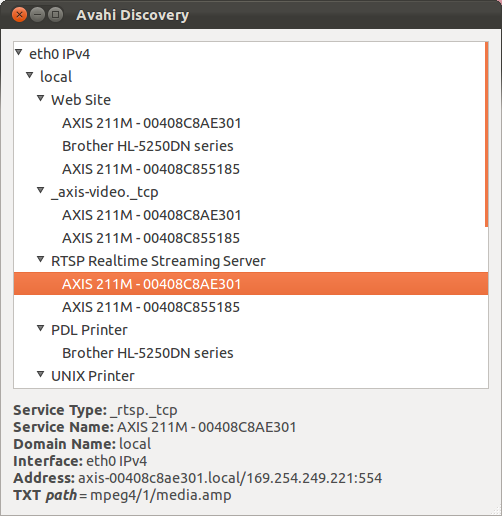Click the UNIX Printer tree label
Screen dimensions: 502x516
[x=93, y=376]
